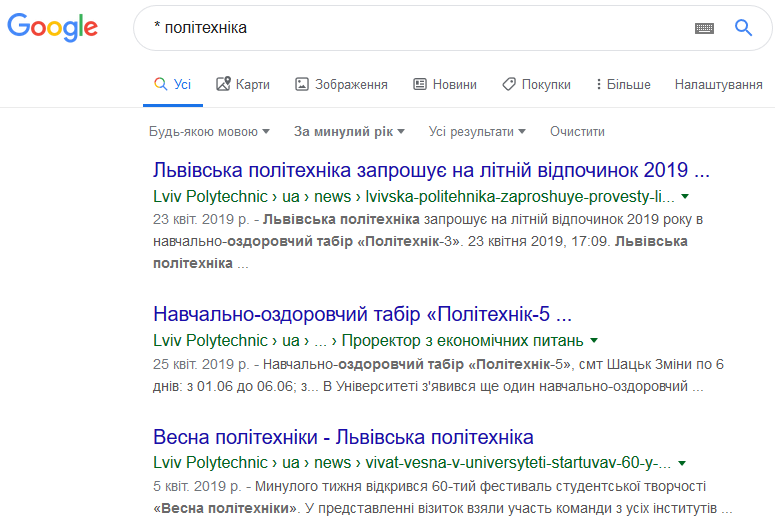Viewport: 775px width, 532px height.
Task: Open the Весна політехніки result link
Action: coord(343,437)
